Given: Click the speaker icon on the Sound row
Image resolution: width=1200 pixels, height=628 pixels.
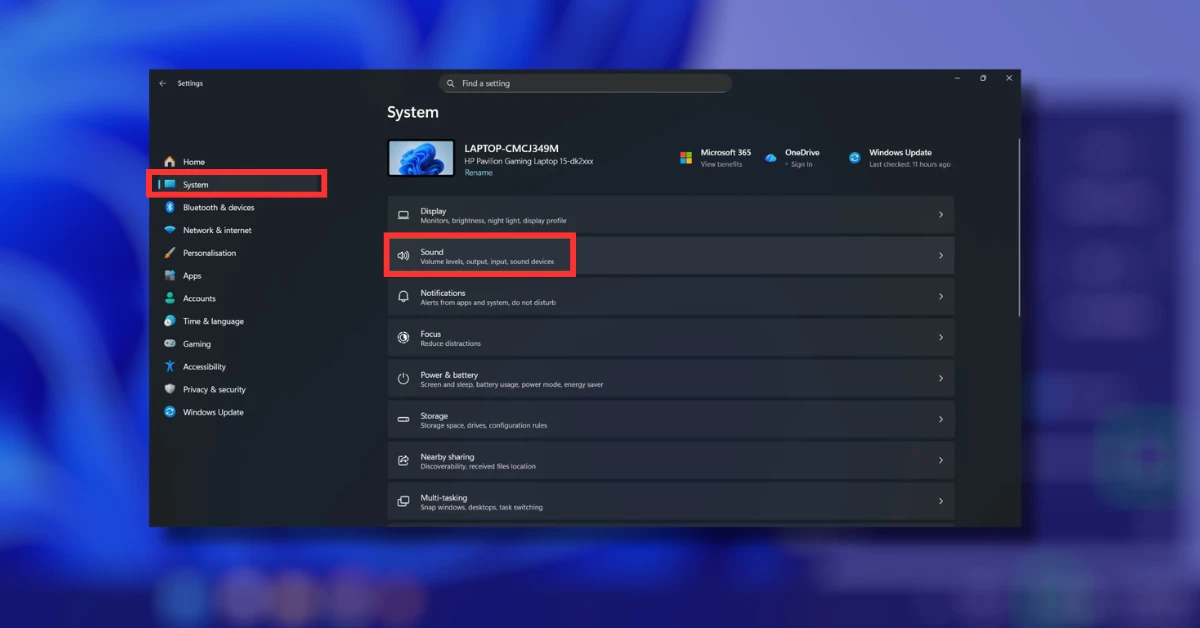Looking at the screenshot, I should [x=404, y=255].
